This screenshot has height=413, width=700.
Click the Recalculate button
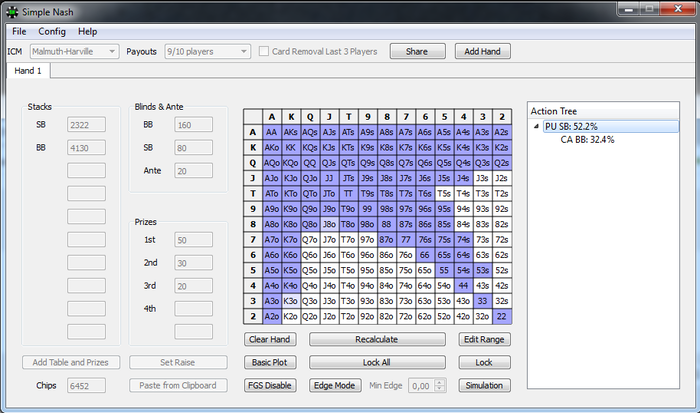tap(377, 339)
